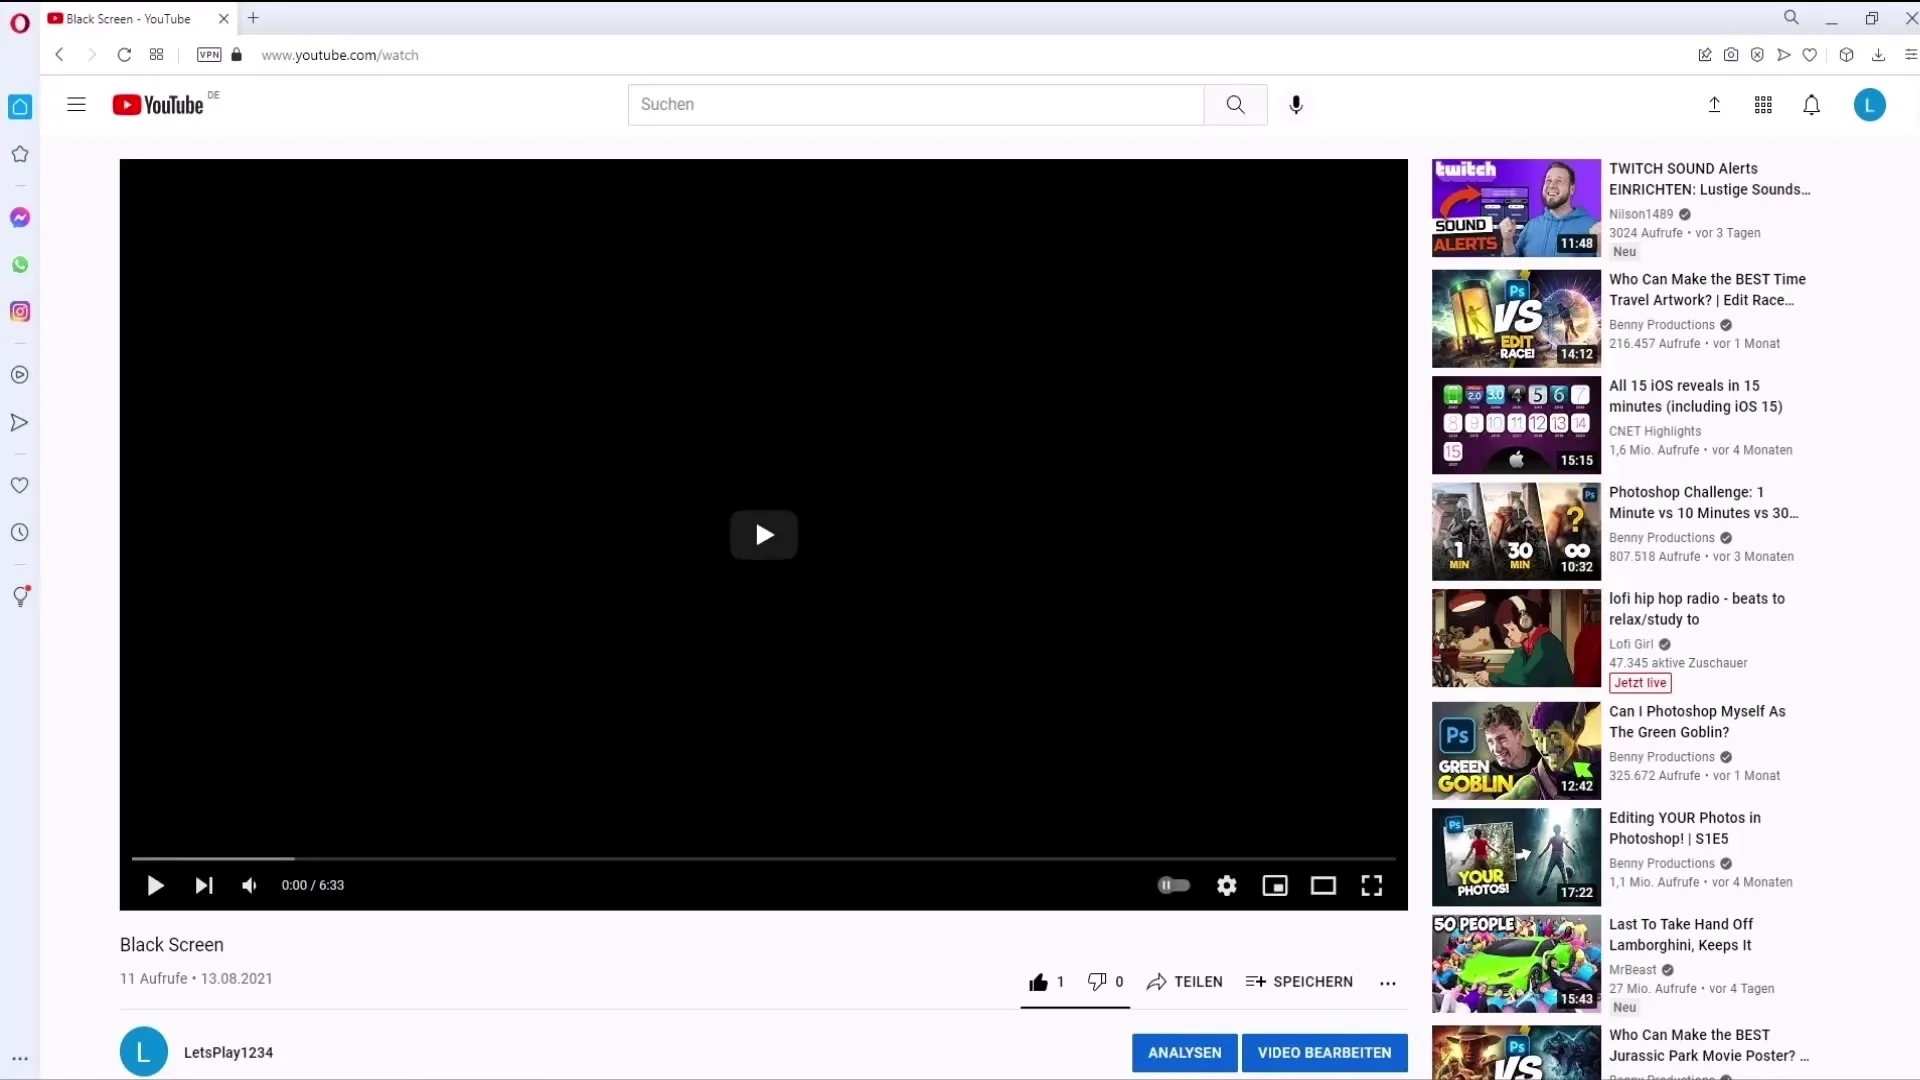Click the fullscreen toggle icon
Screen dimensions: 1920x1080
(x=1371, y=885)
